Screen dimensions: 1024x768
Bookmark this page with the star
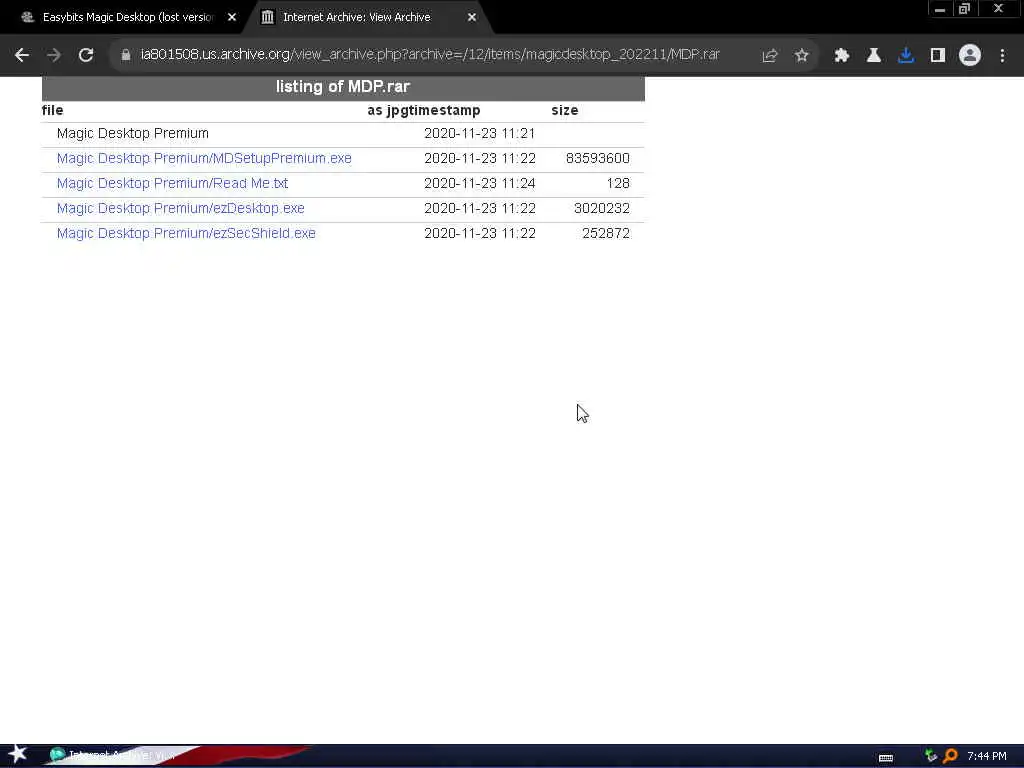coord(802,56)
